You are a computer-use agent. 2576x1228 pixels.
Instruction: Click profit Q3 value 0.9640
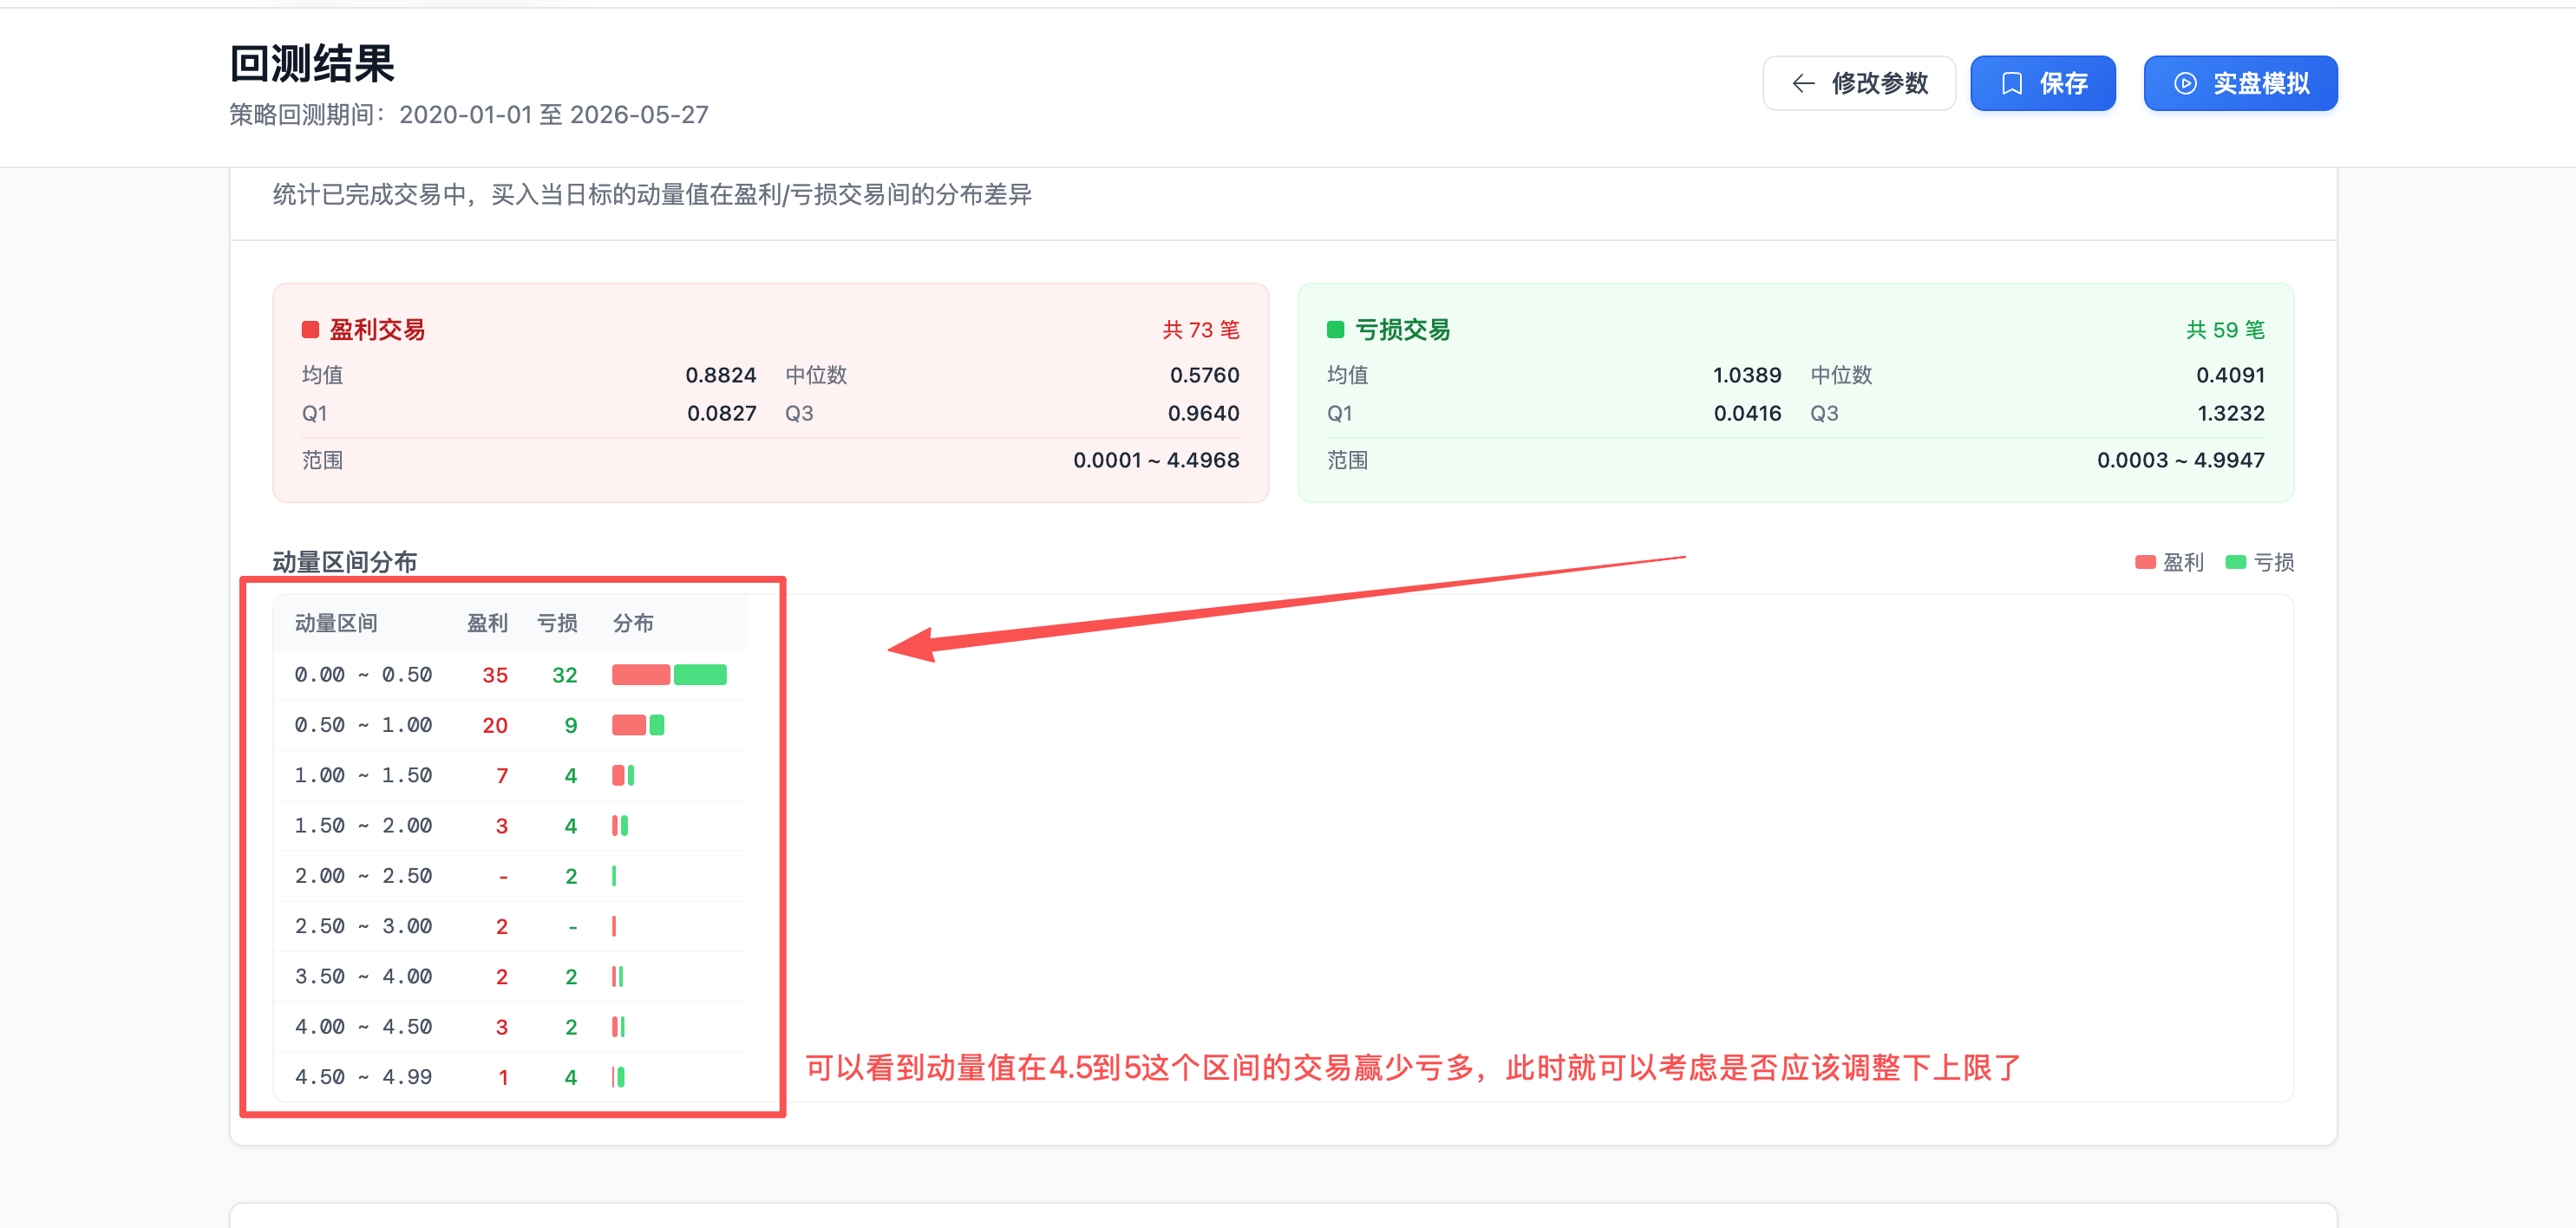1204,413
